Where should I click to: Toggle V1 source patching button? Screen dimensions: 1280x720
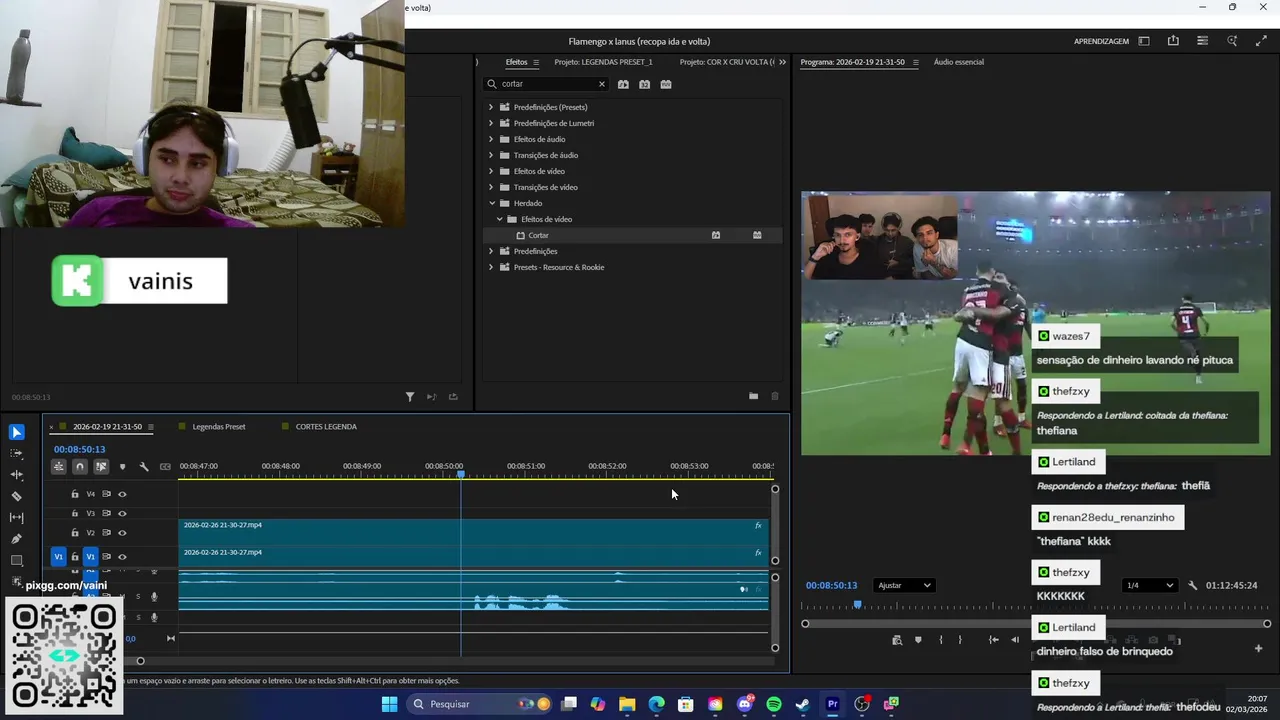point(58,557)
